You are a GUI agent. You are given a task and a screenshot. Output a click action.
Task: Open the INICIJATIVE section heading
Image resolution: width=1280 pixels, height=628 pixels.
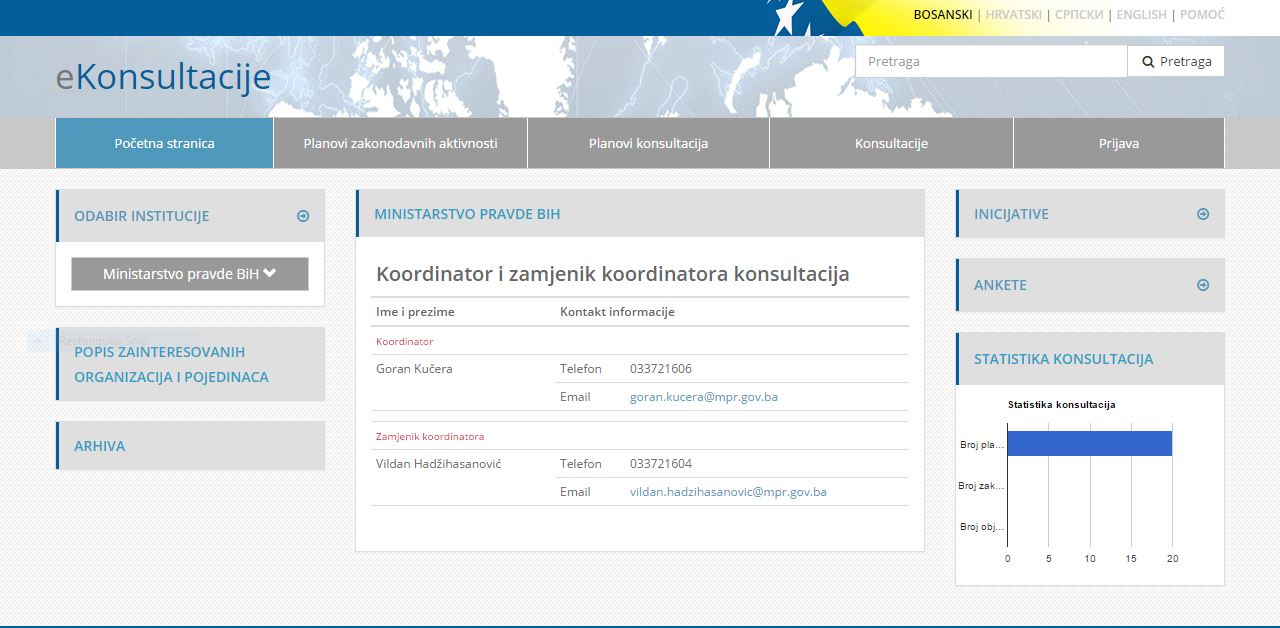click(1011, 214)
